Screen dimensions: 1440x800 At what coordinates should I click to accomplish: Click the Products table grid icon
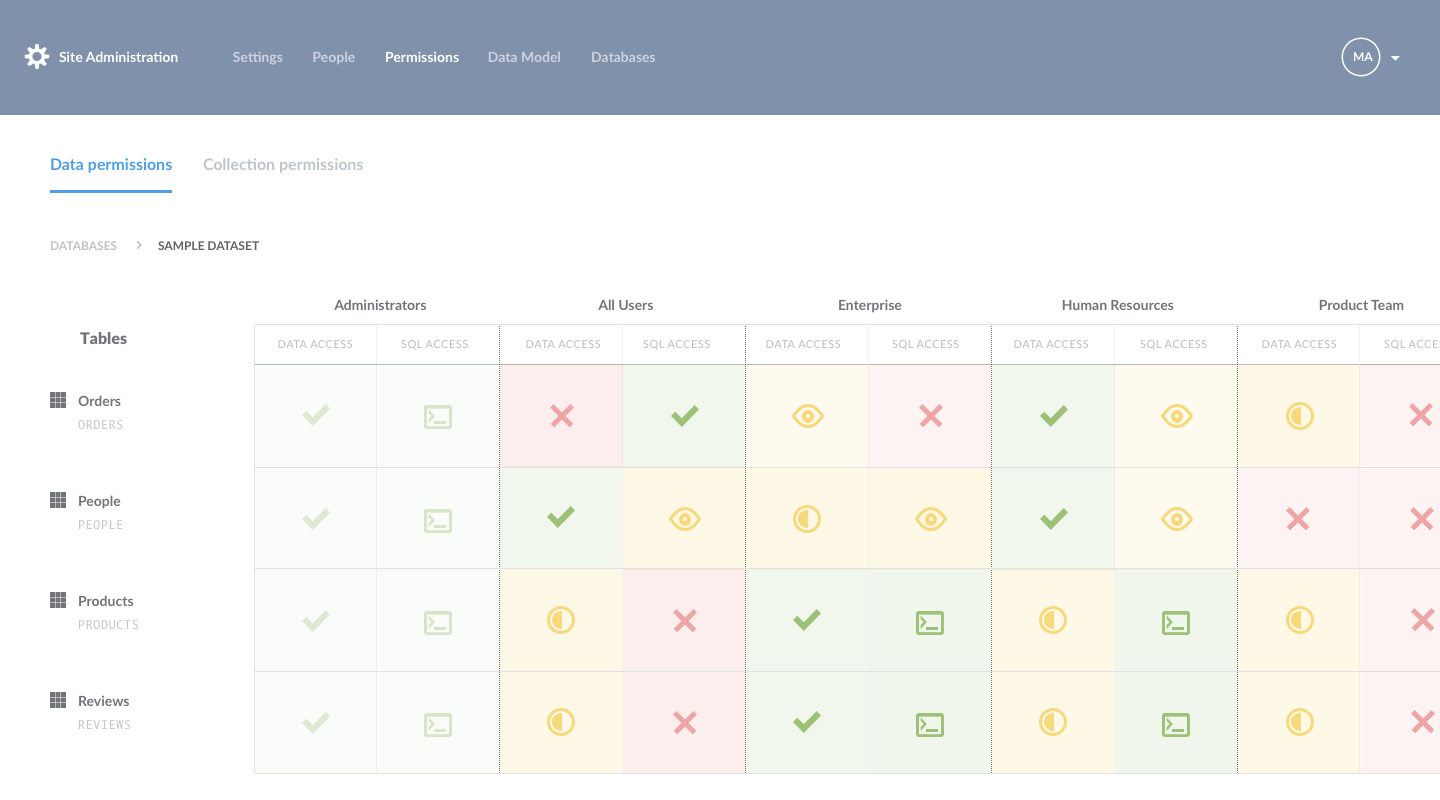click(58, 600)
